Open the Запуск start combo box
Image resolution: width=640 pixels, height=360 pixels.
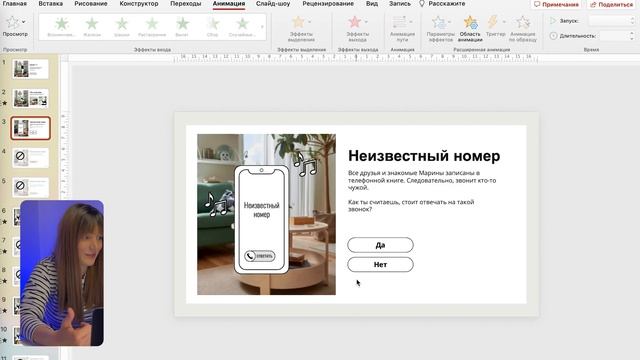tap(611, 20)
